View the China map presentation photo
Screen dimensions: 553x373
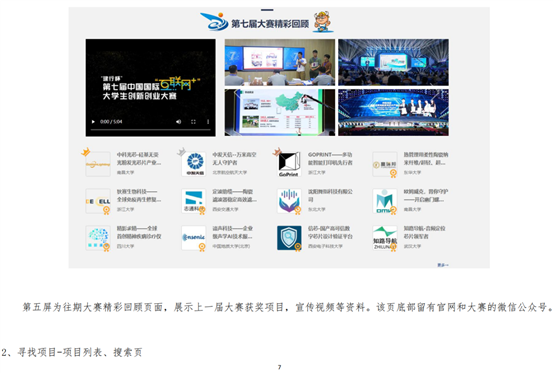[280, 112]
